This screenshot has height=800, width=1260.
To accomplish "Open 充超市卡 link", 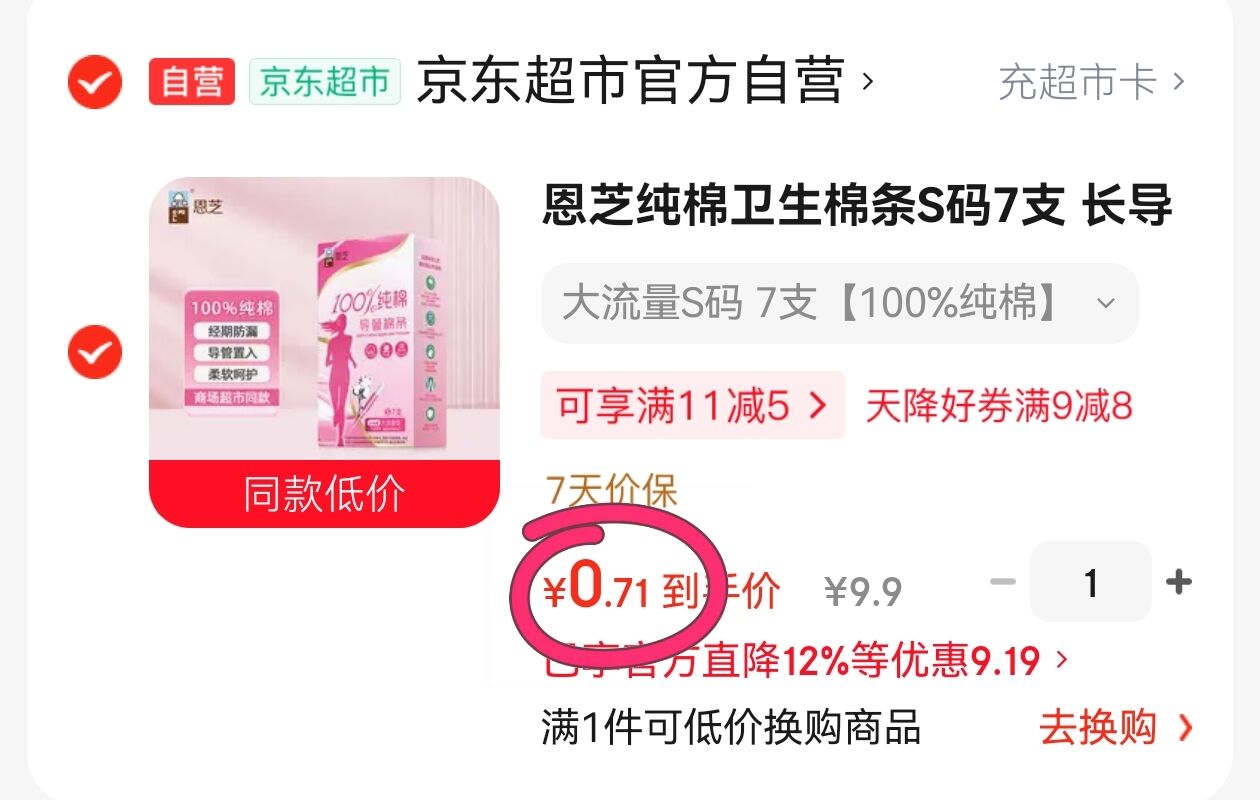I will tap(1091, 82).
